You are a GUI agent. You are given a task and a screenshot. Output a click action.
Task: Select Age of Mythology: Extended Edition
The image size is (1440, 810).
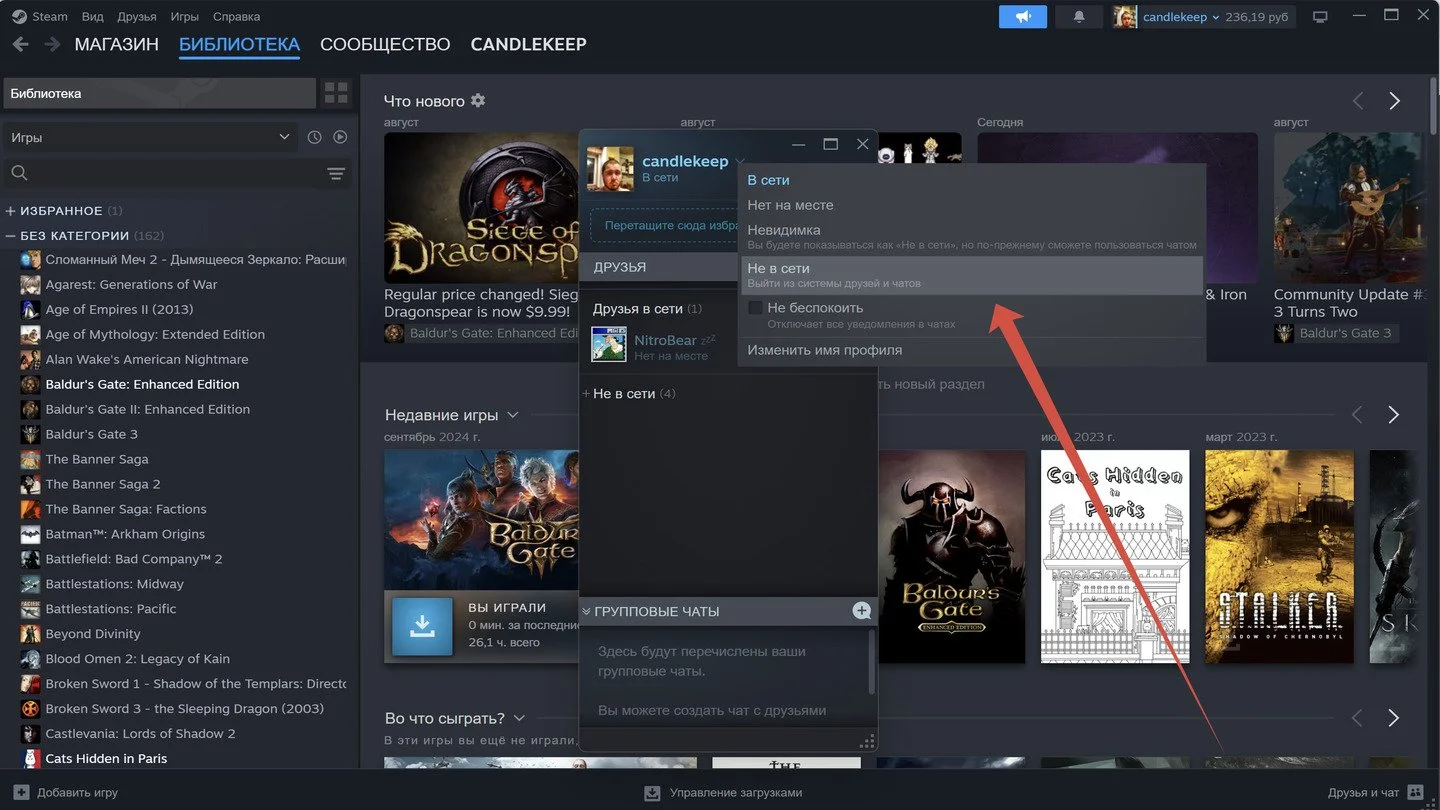click(x=154, y=334)
